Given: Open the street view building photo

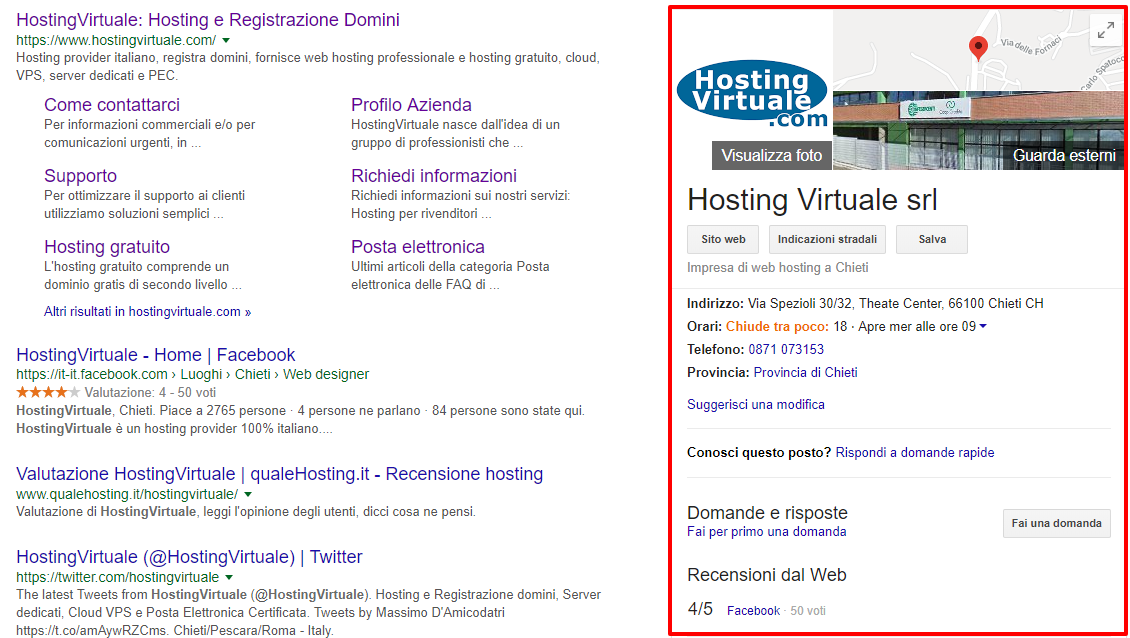Looking at the screenshot, I should pos(978,130).
